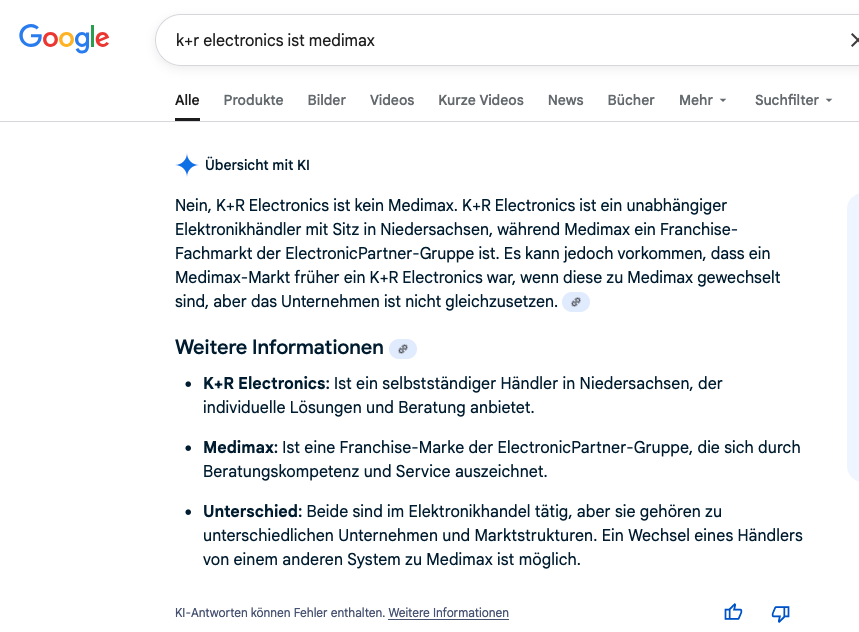Image resolution: width=859 pixels, height=632 pixels.
Task: Rate AI answer with thumbs up
Action: coord(733,612)
